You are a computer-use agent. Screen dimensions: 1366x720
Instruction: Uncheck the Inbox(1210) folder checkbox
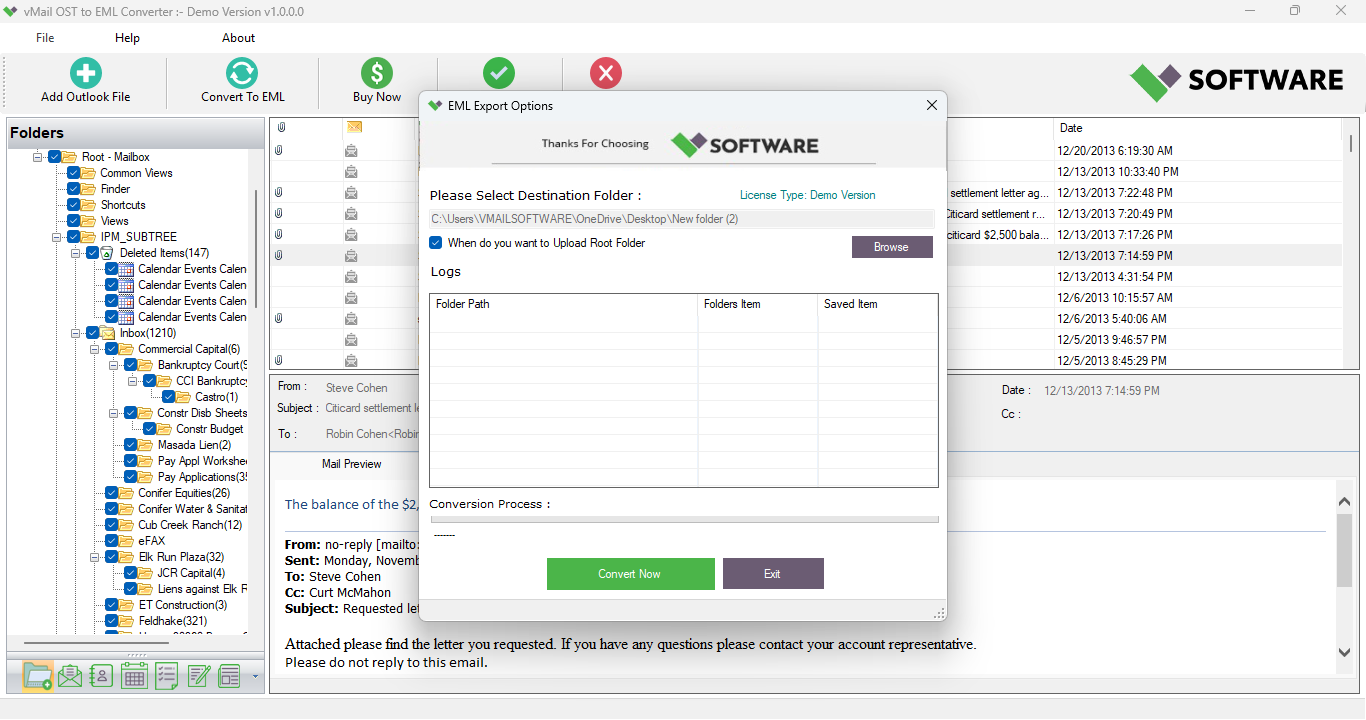pyautogui.click(x=92, y=332)
